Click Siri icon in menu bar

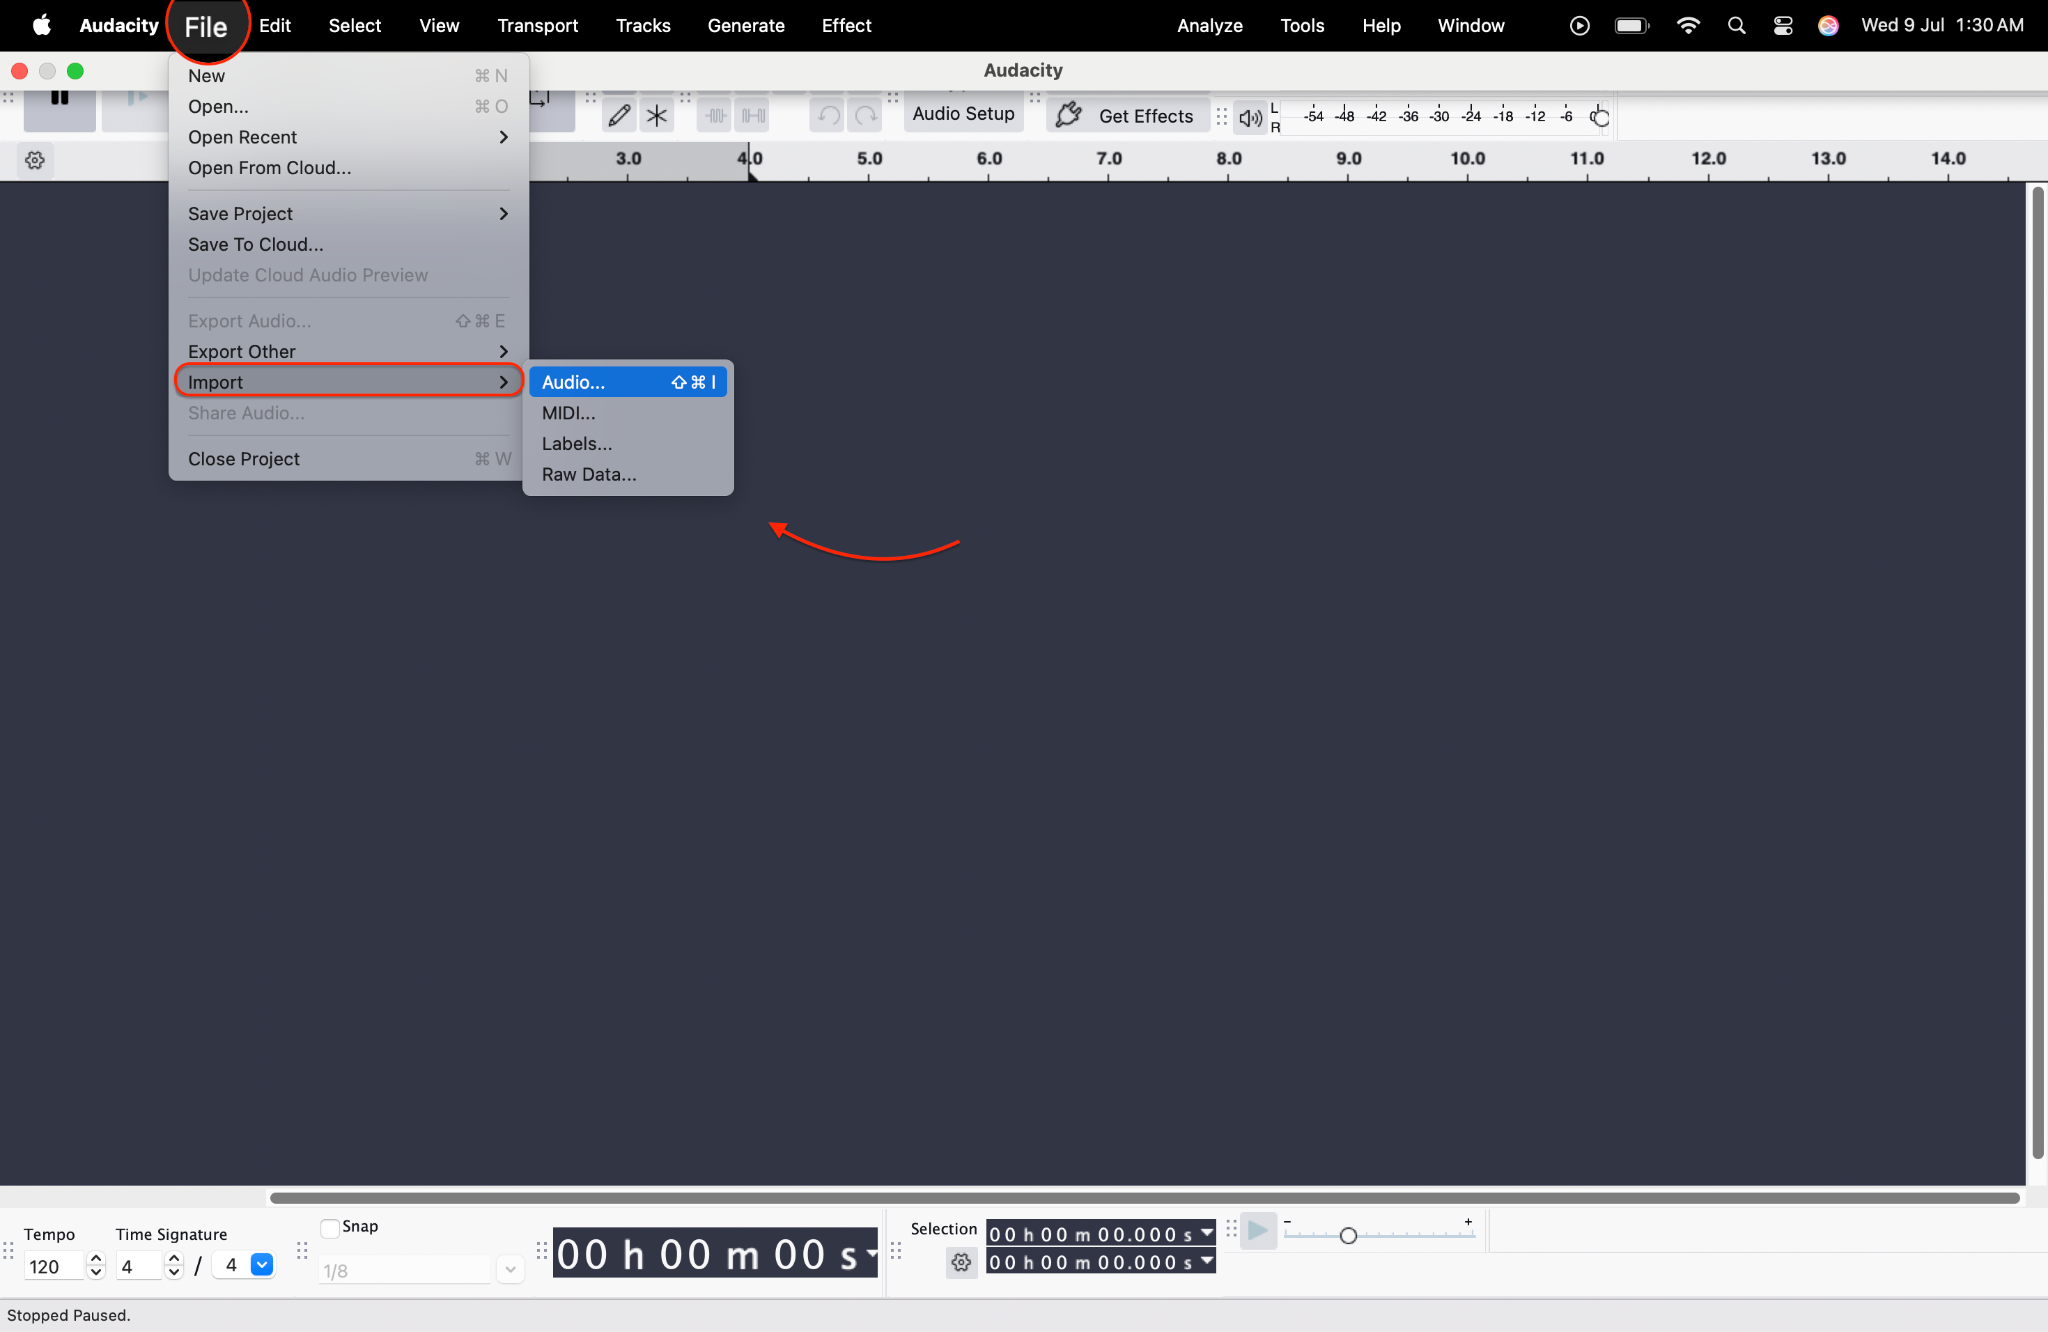tap(1828, 25)
